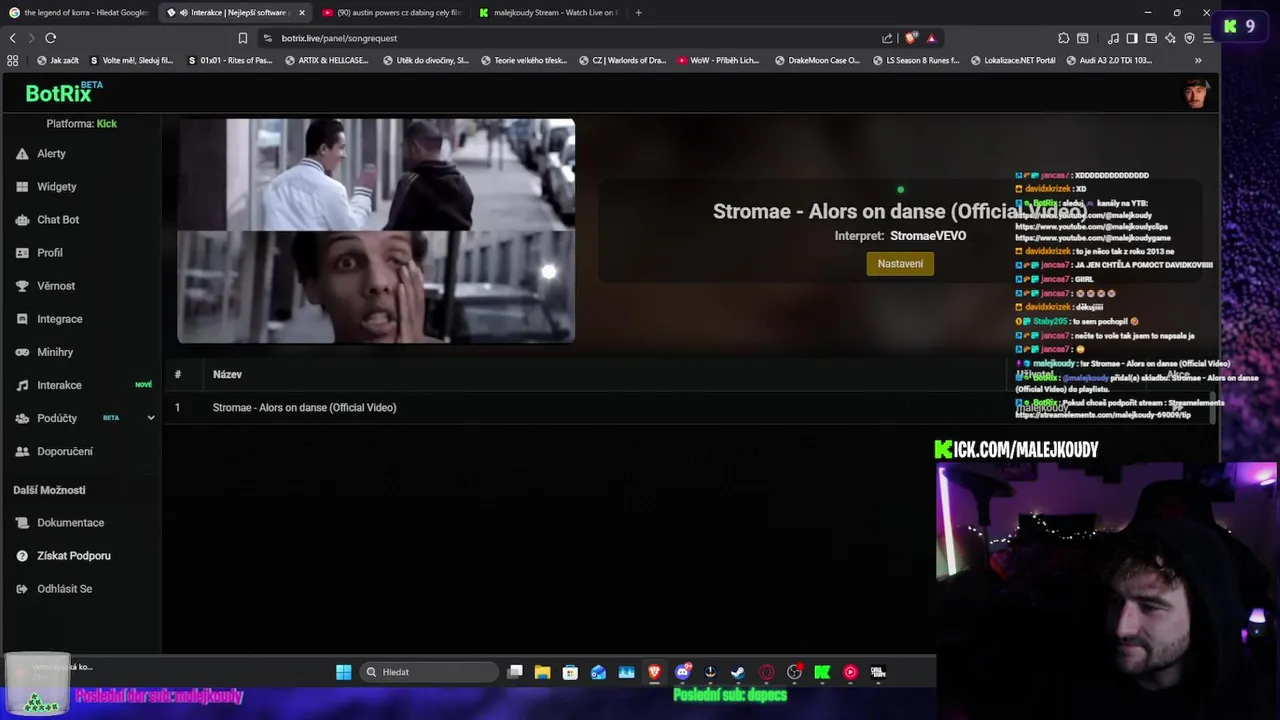This screenshot has width=1280, height=720.
Task: Show more bookmarks chevron
Action: 1198,60
